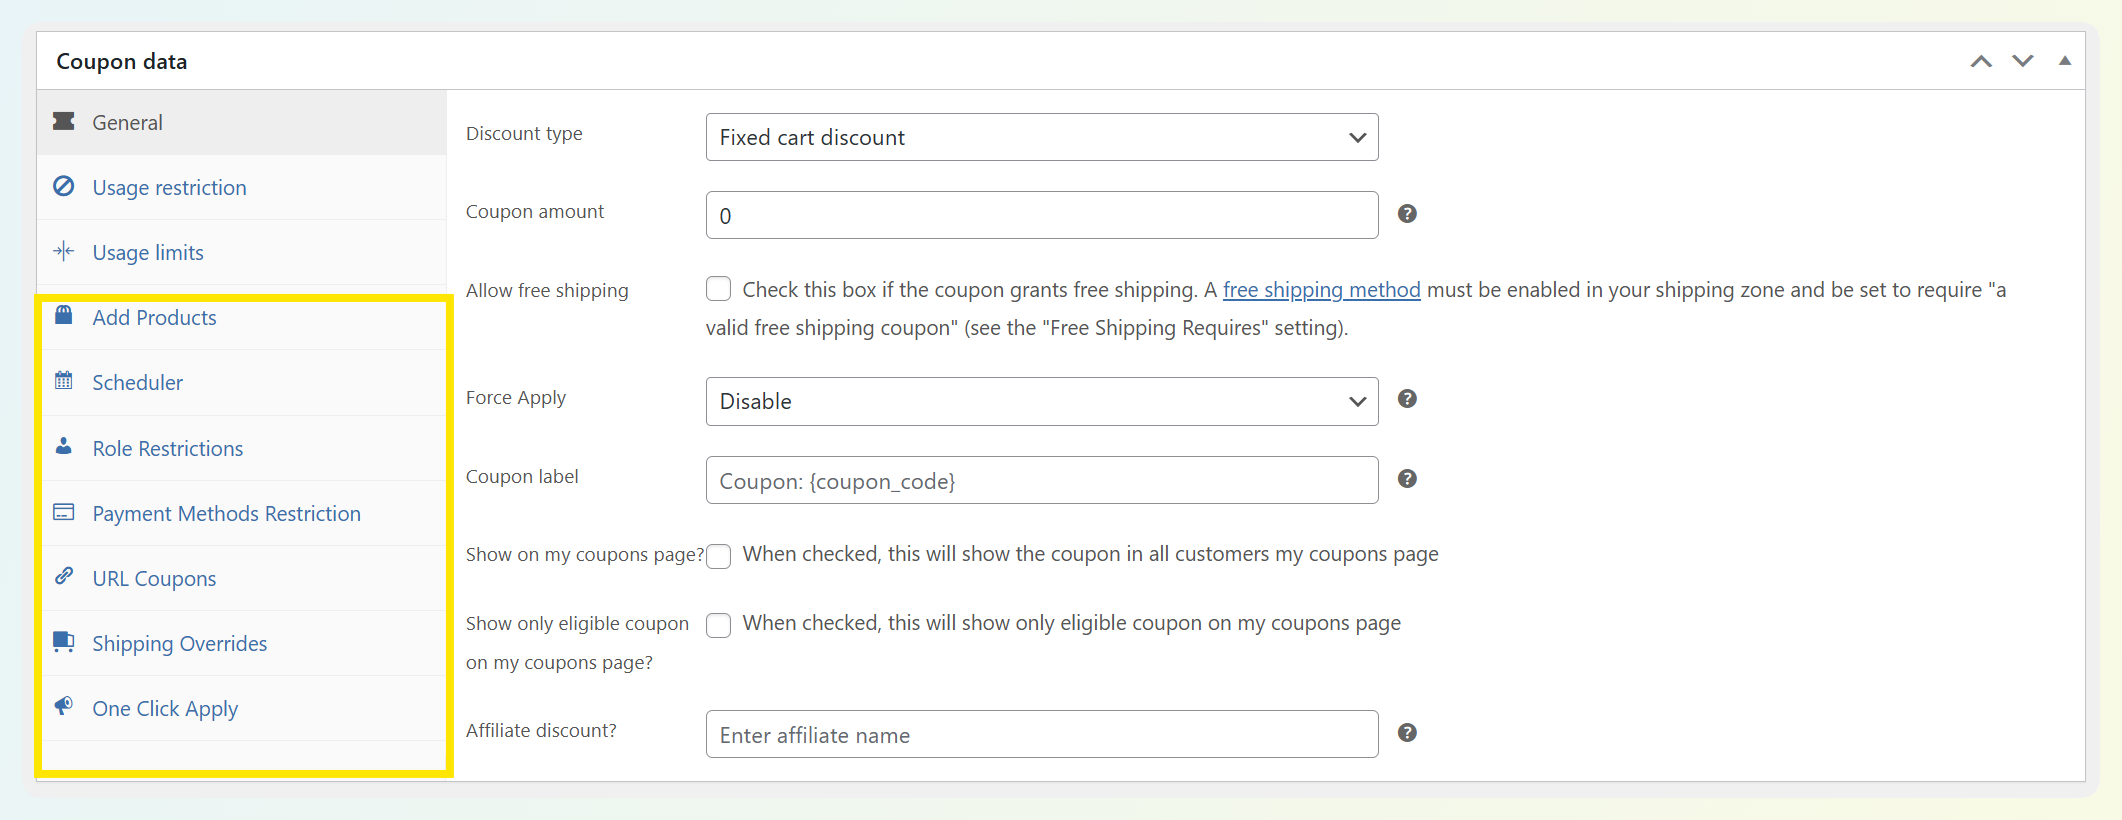2122x820 pixels.
Task: Open the Usage limits tab
Action: pyautogui.click(x=148, y=253)
